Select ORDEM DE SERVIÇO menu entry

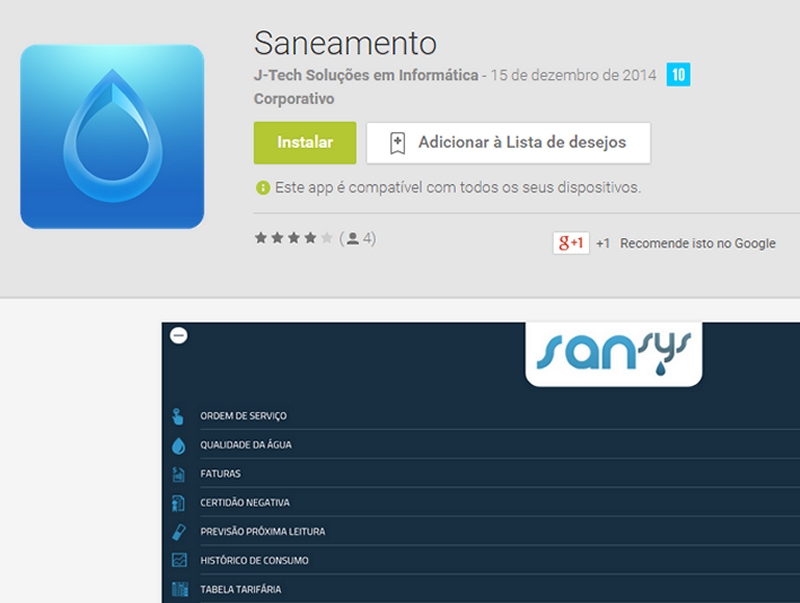coord(243,416)
